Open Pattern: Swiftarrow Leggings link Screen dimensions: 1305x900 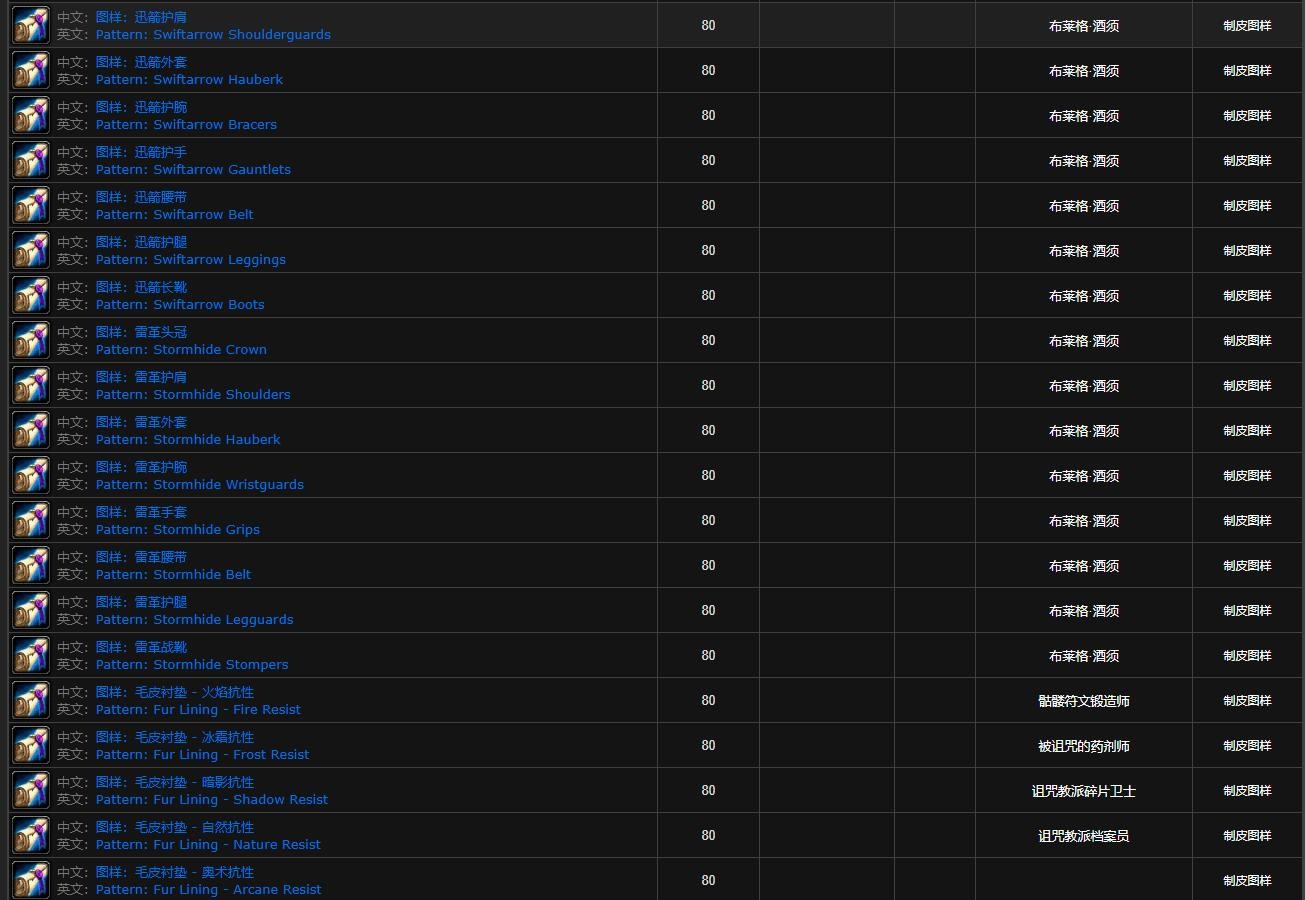(x=190, y=260)
